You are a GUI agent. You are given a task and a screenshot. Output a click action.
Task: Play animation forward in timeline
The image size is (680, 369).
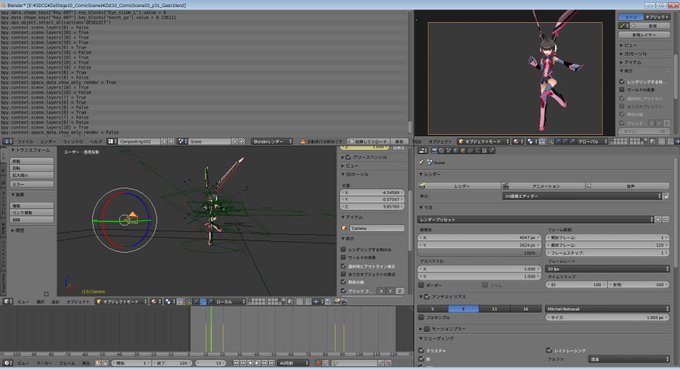click(x=257, y=363)
